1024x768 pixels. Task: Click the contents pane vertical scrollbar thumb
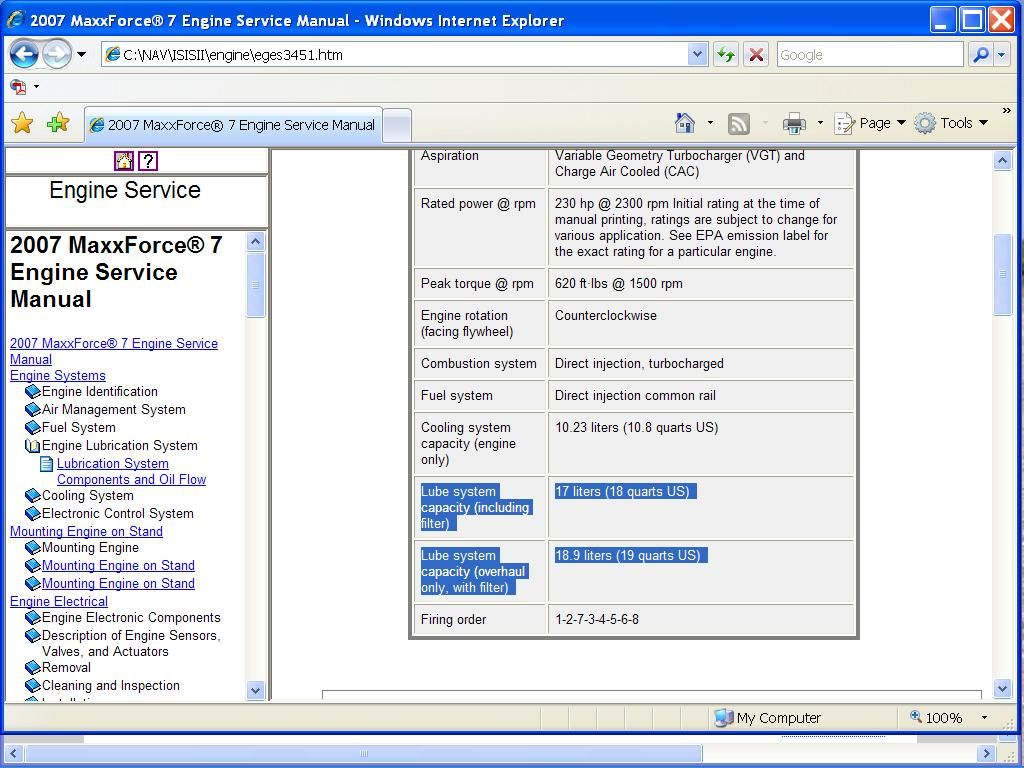pos(255,285)
